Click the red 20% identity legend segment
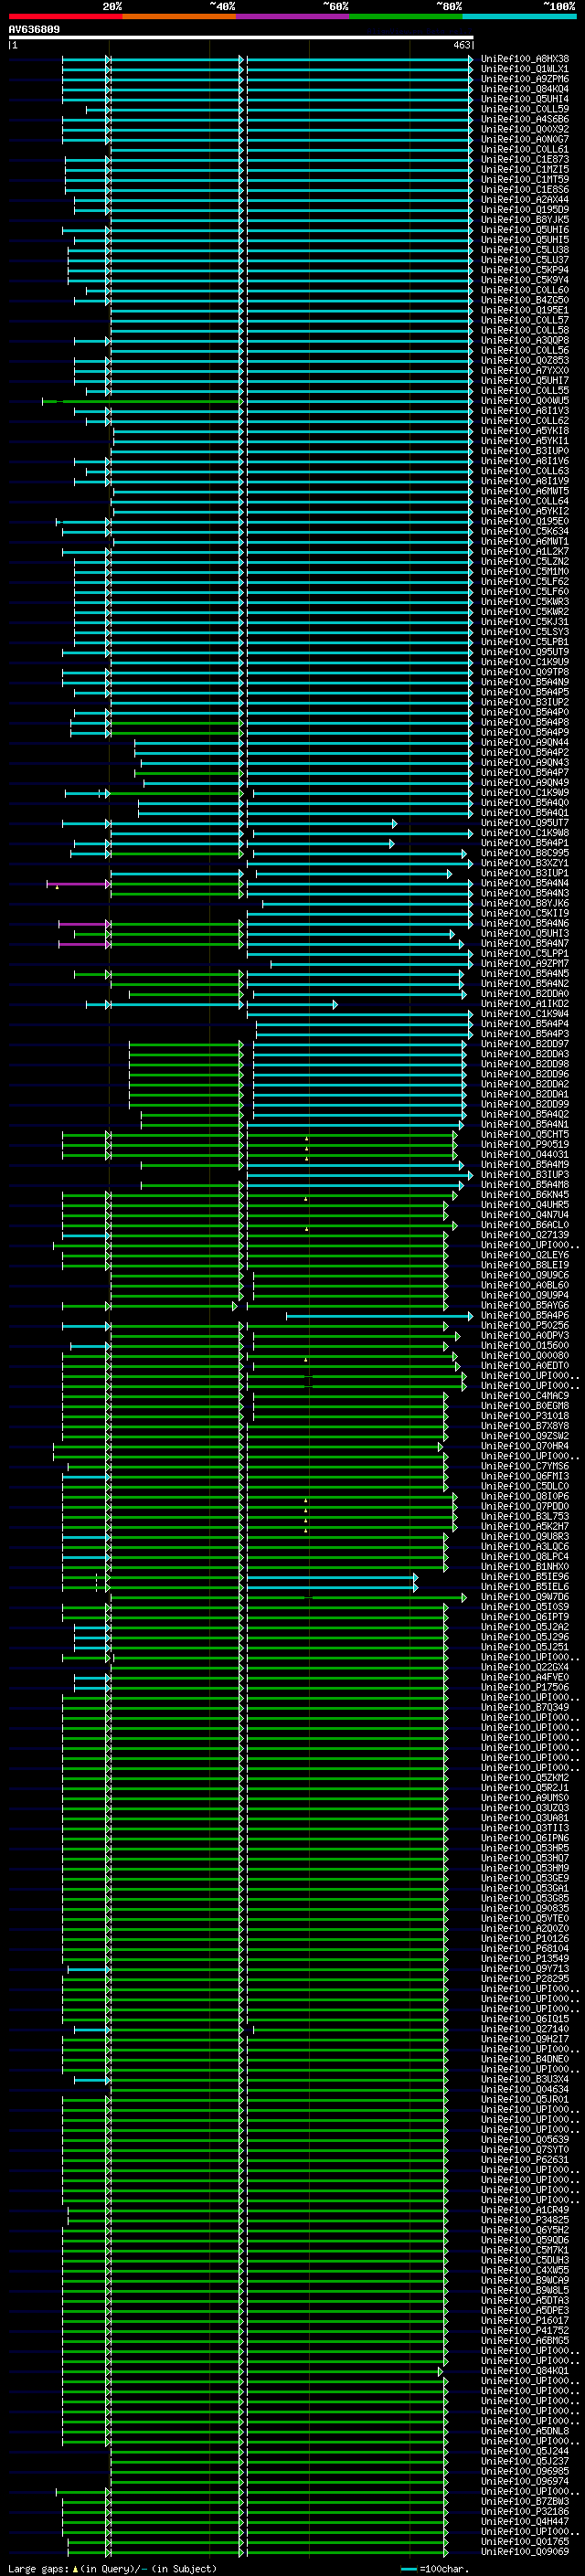 pos(65,16)
